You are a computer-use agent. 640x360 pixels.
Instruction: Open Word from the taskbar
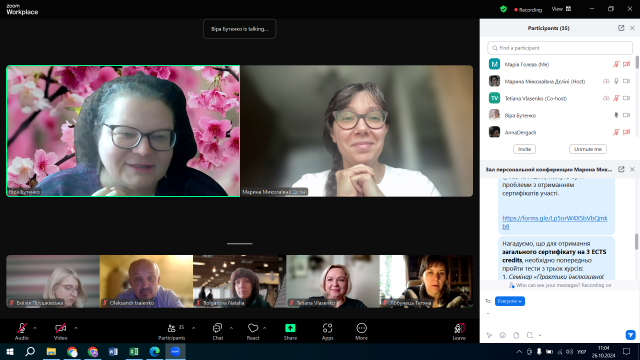pos(113,351)
